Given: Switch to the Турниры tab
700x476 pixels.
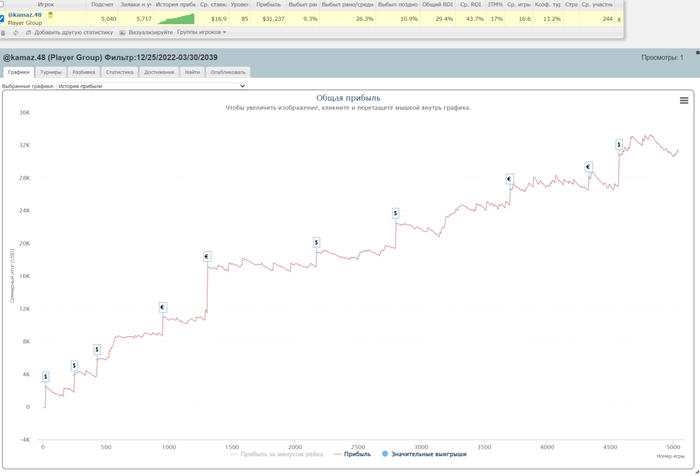Looking at the screenshot, I should (x=51, y=72).
